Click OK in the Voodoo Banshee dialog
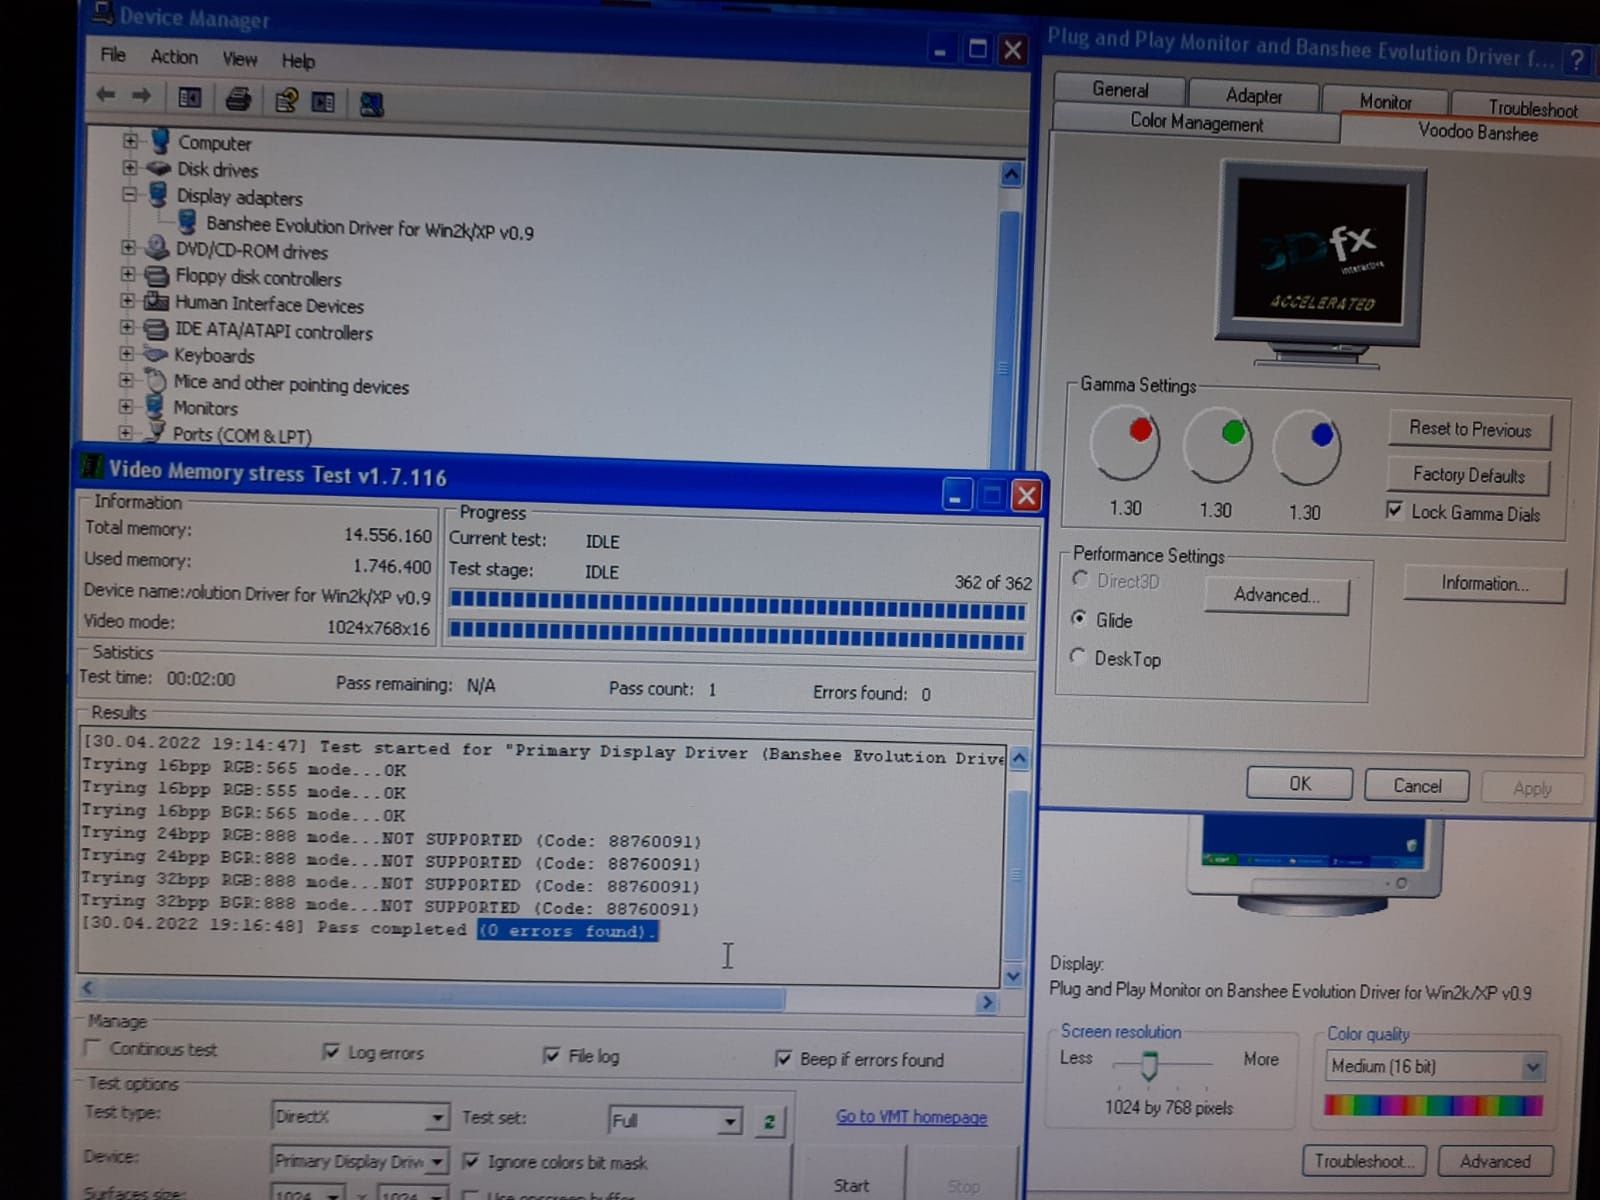 [1299, 784]
